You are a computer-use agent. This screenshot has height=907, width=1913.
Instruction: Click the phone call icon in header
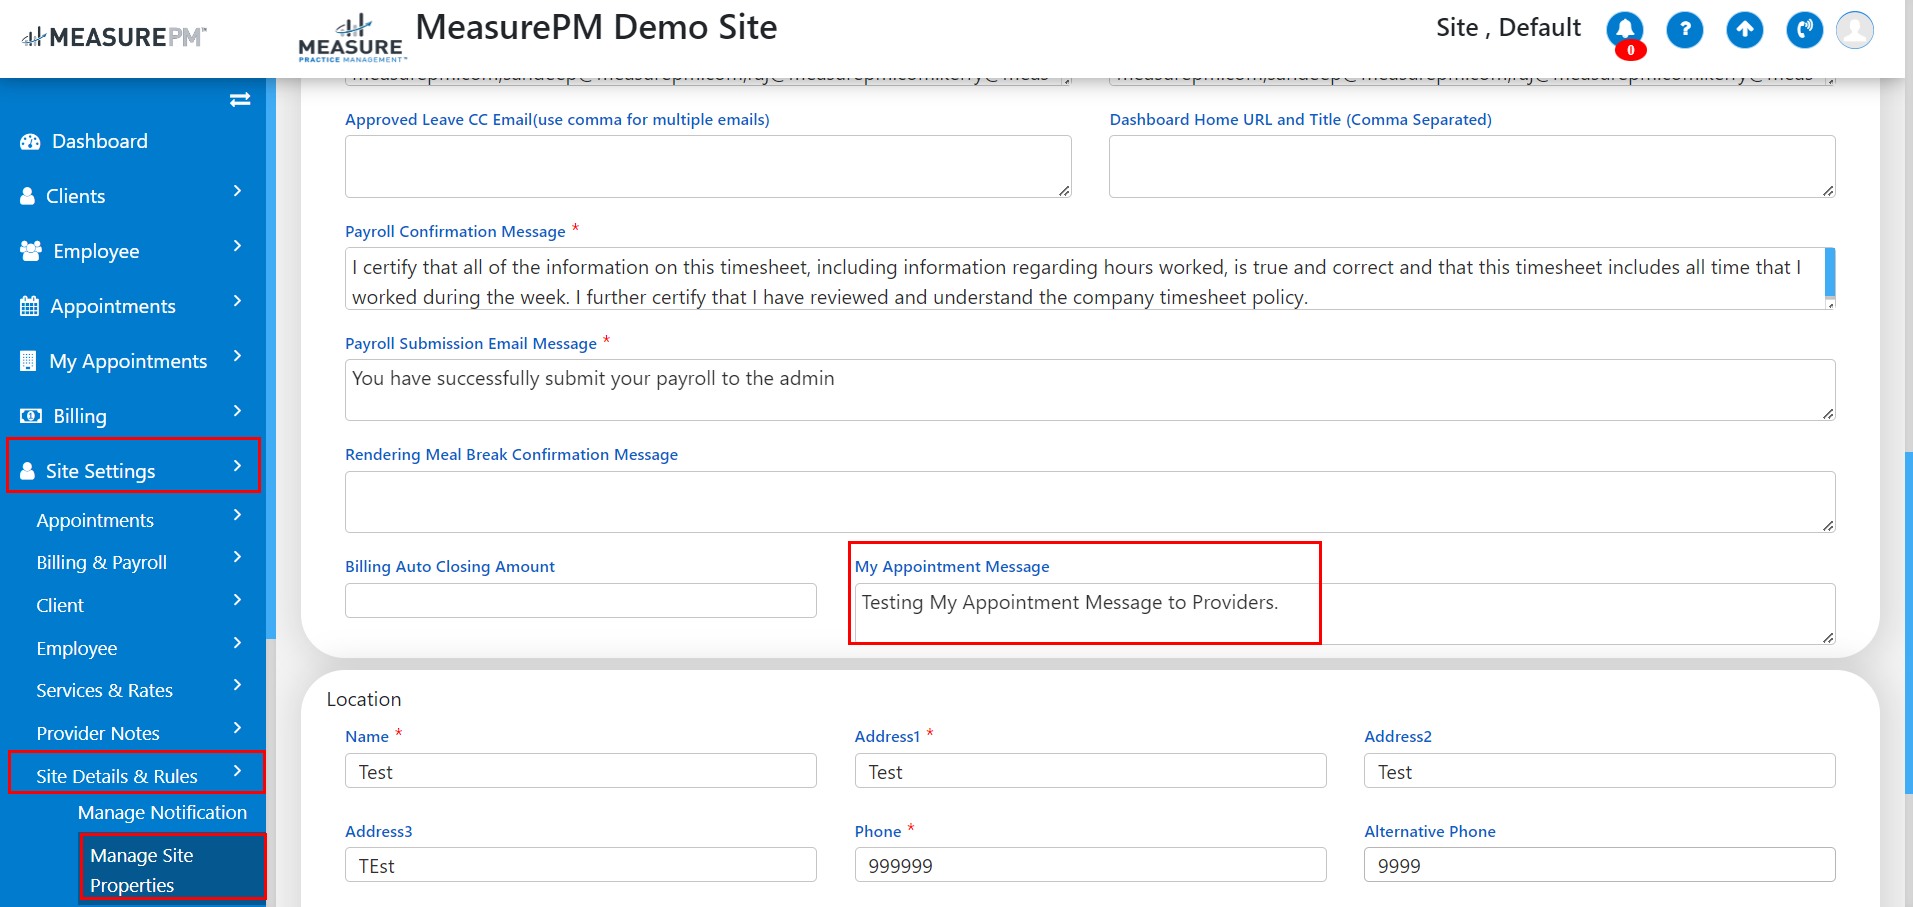[1805, 30]
